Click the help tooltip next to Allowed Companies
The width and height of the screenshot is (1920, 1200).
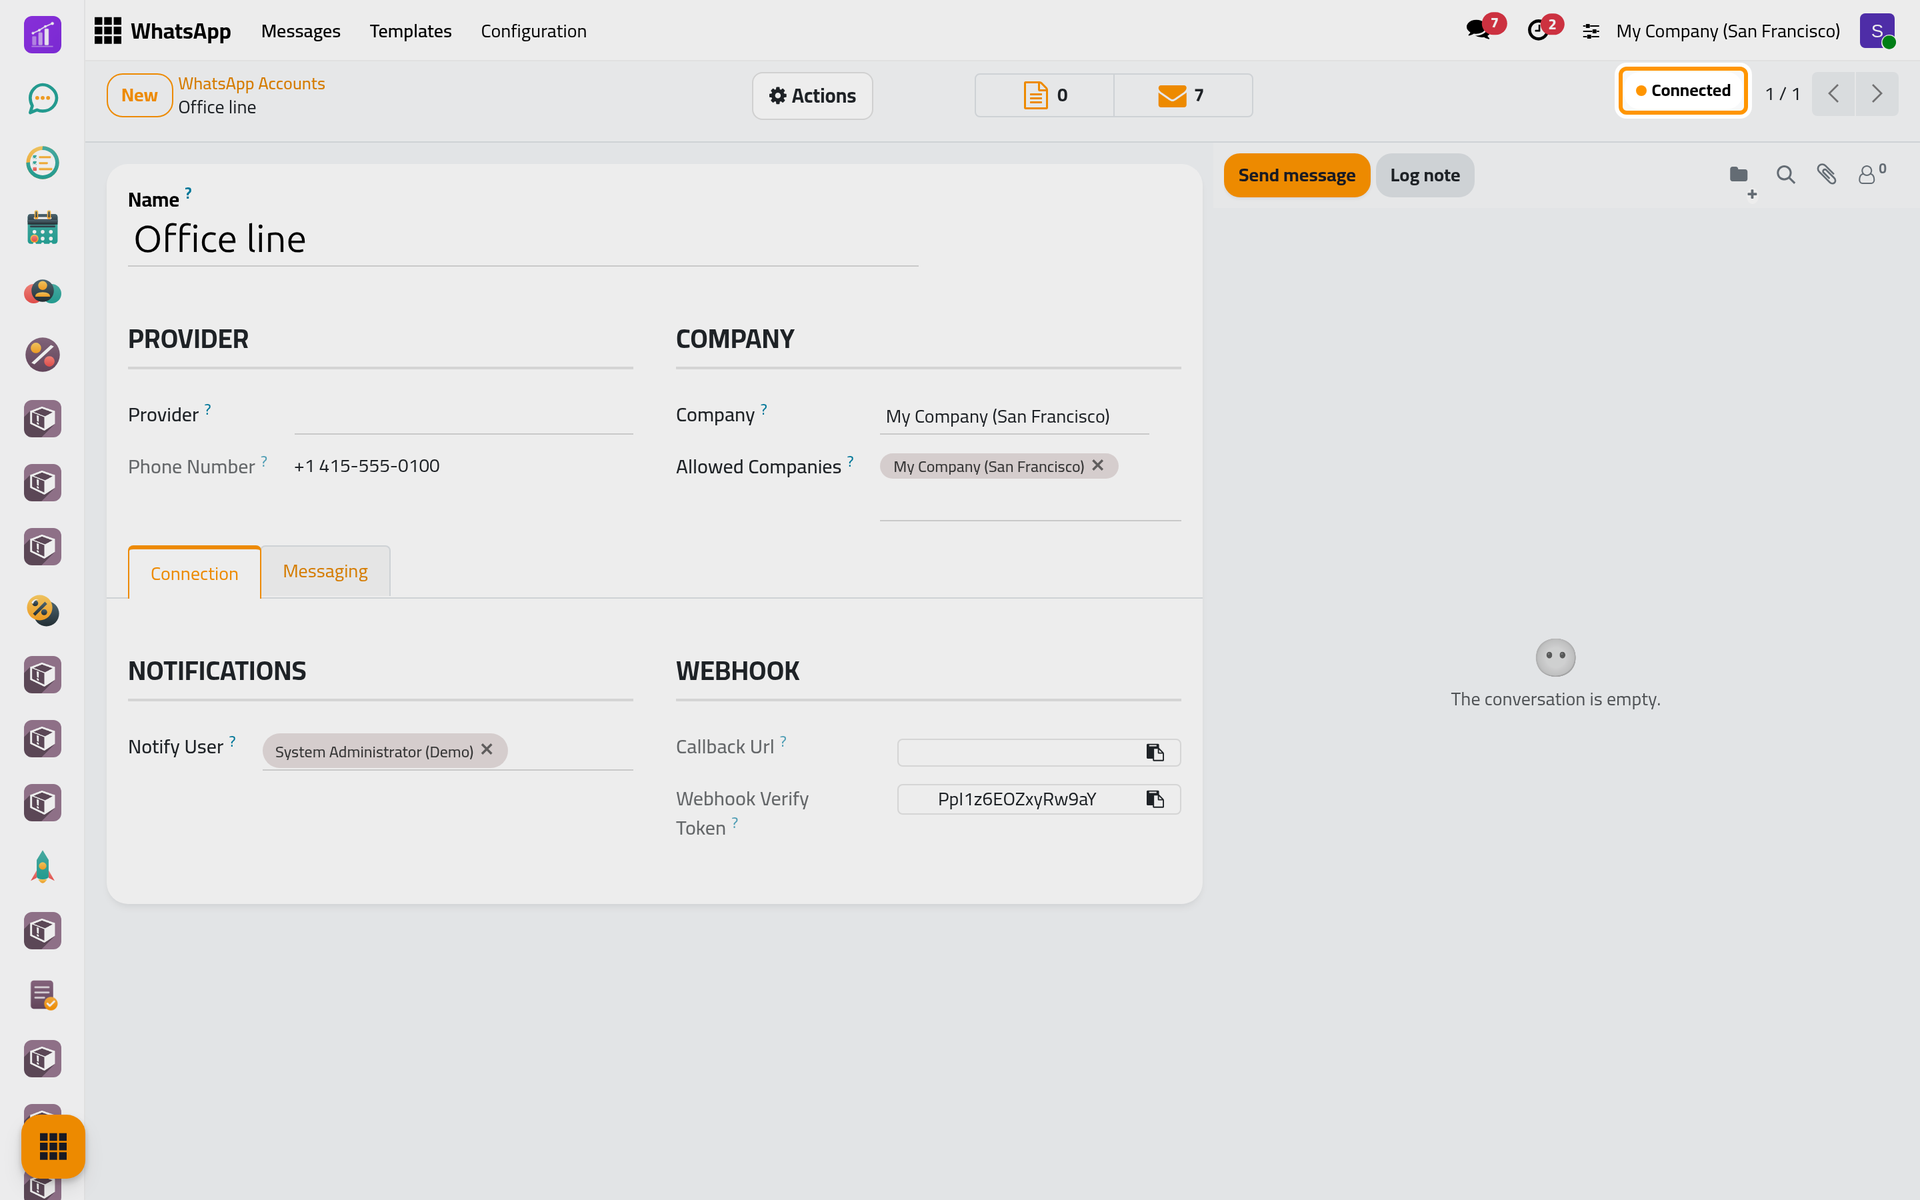point(850,460)
